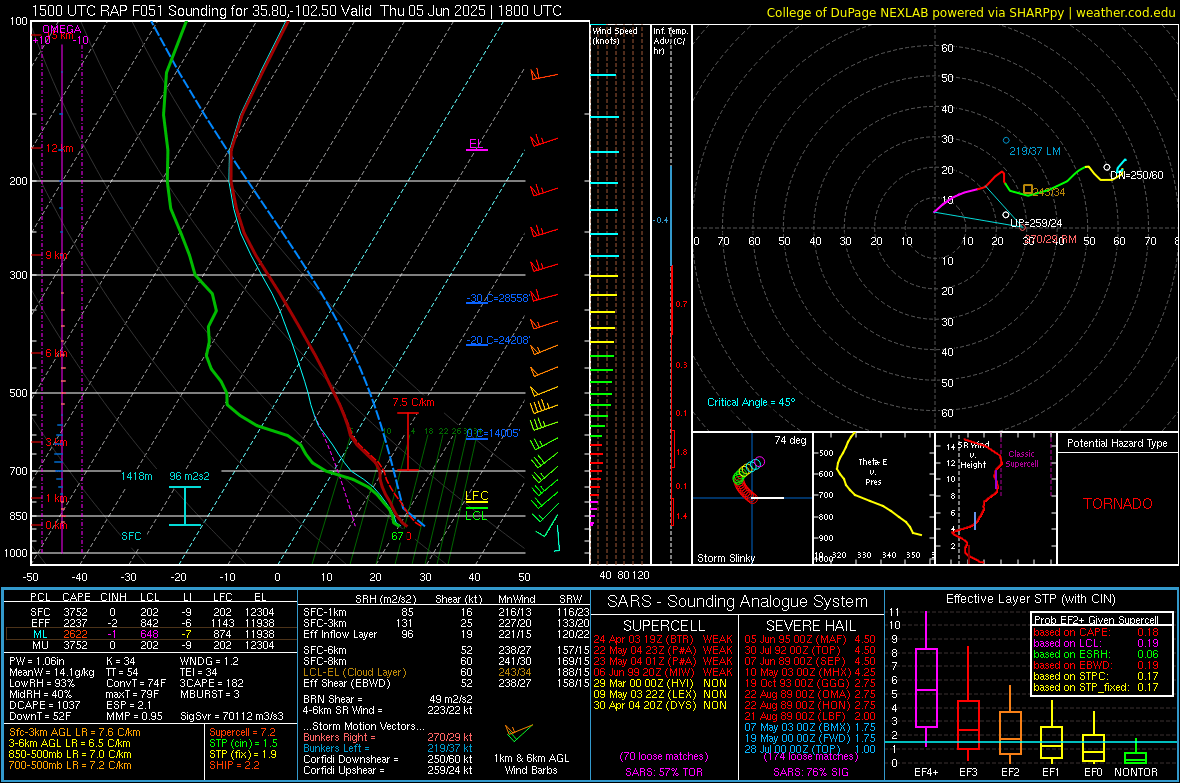Click the 1km & 6km AGL wind barbs icon
Screen dimensions: 1180x783
519,732
